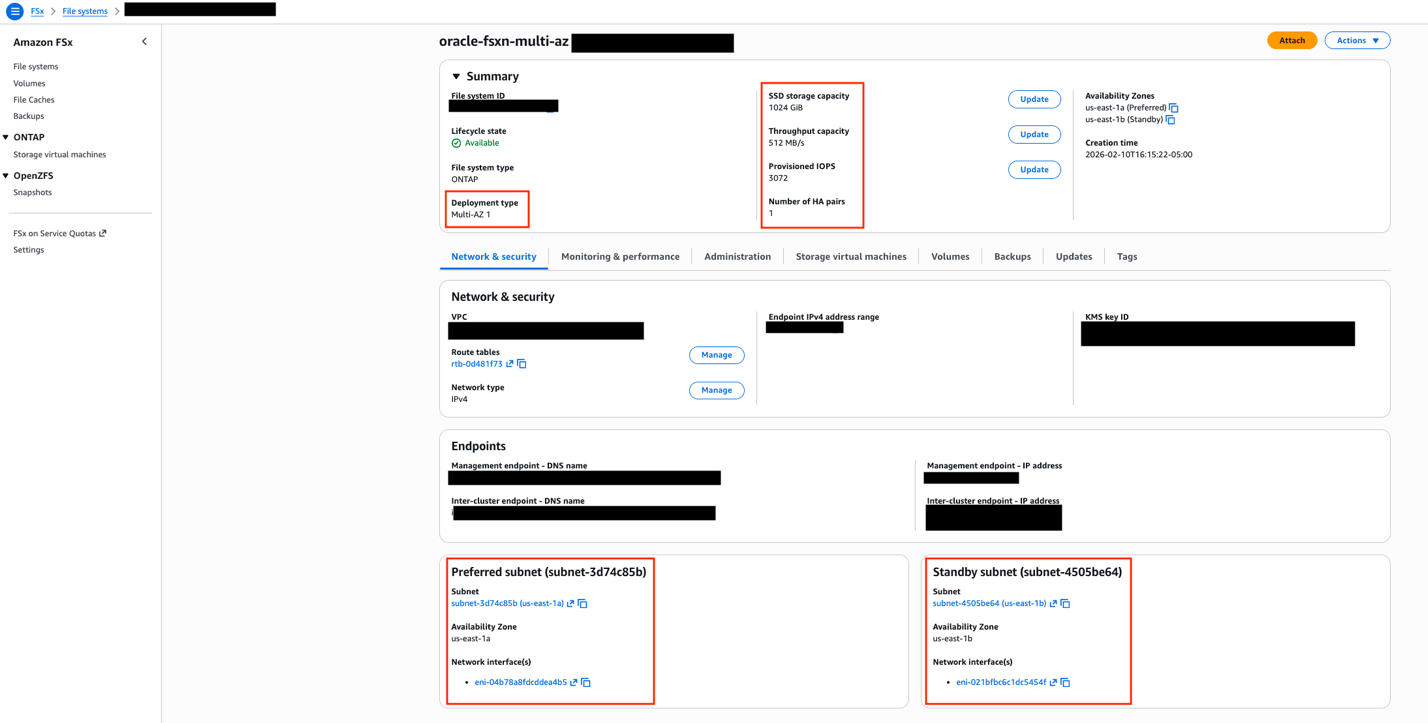Go to FSx breadcrumb link
The height and width of the screenshot is (723, 1428).
point(37,11)
